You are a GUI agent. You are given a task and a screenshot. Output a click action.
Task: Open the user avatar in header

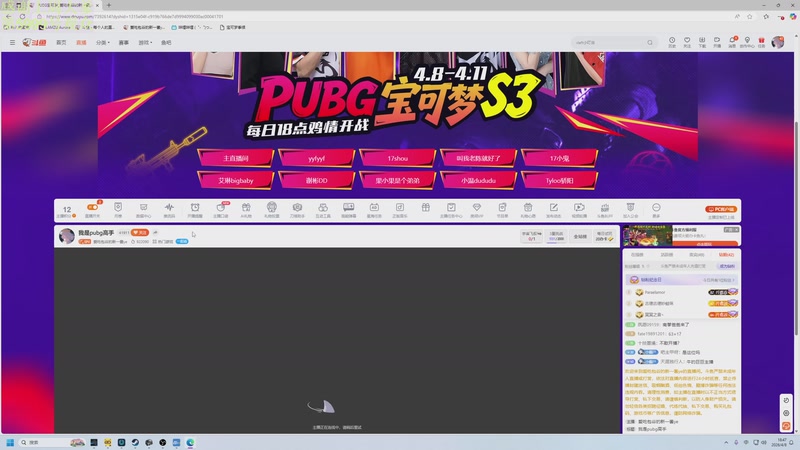click(778, 42)
